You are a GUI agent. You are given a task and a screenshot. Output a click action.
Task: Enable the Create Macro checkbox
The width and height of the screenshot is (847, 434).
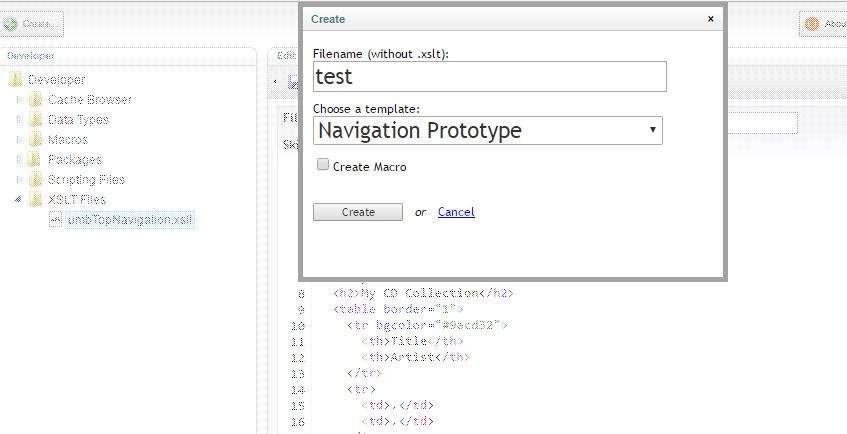[x=323, y=165]
